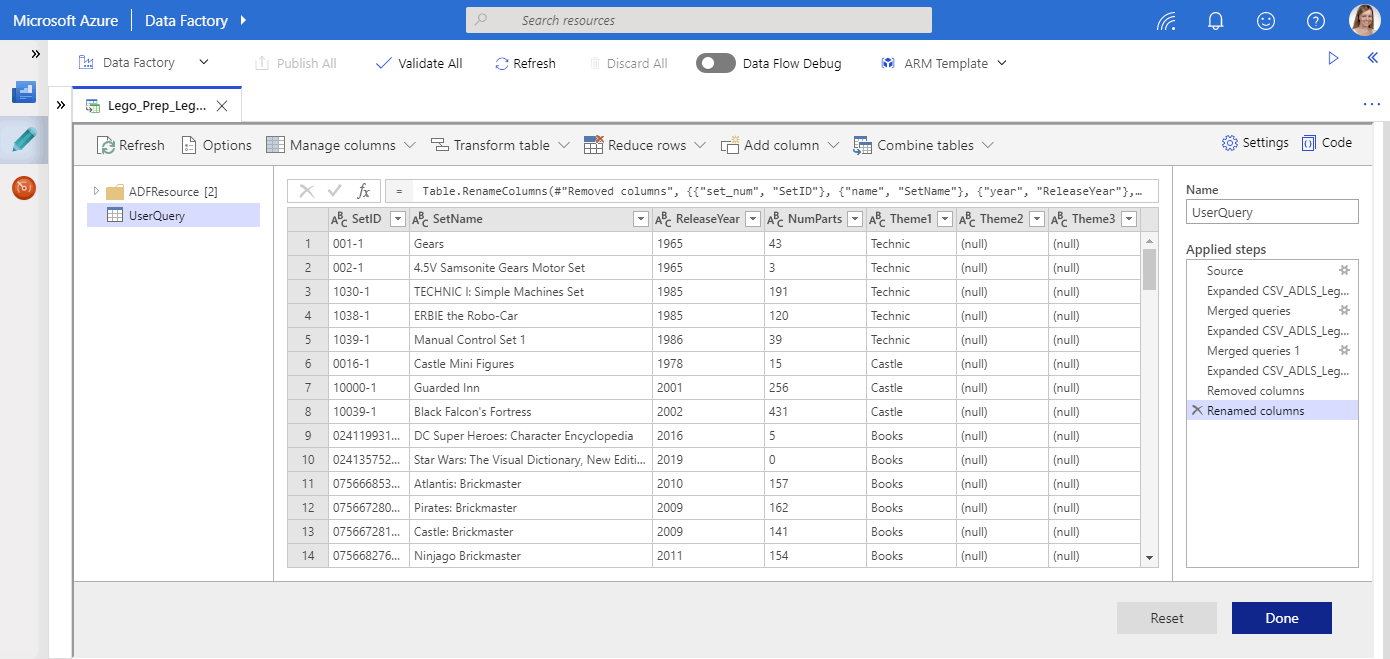This screenshot has width=1390, height=659.
Task: Delete the Renamed columns step
Action: pyautogui.click(x=1196, y=411)
